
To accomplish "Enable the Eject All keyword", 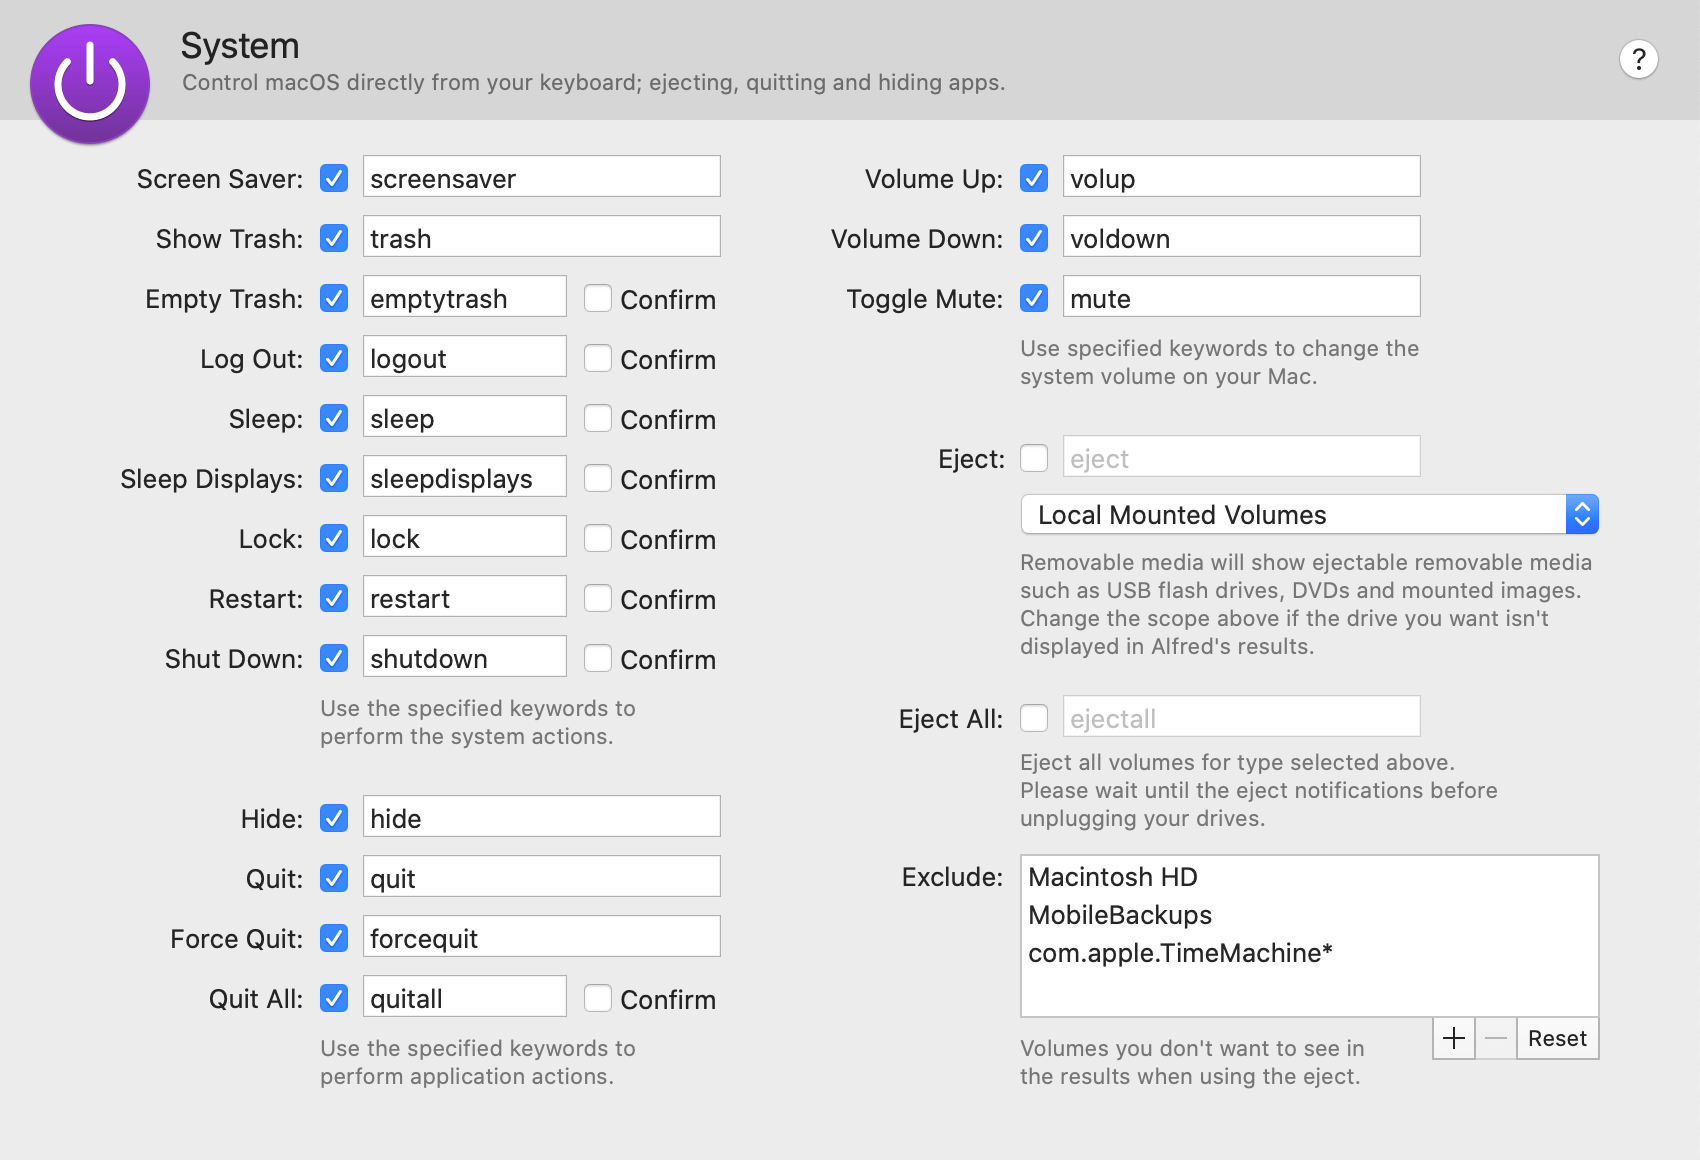I will [1033, 718].
